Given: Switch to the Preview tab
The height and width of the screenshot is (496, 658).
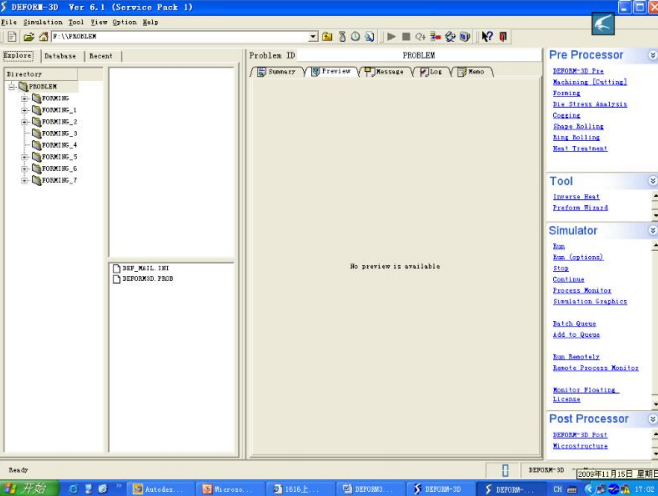Looking at the screenshot, I should click(x=332, y=71).
